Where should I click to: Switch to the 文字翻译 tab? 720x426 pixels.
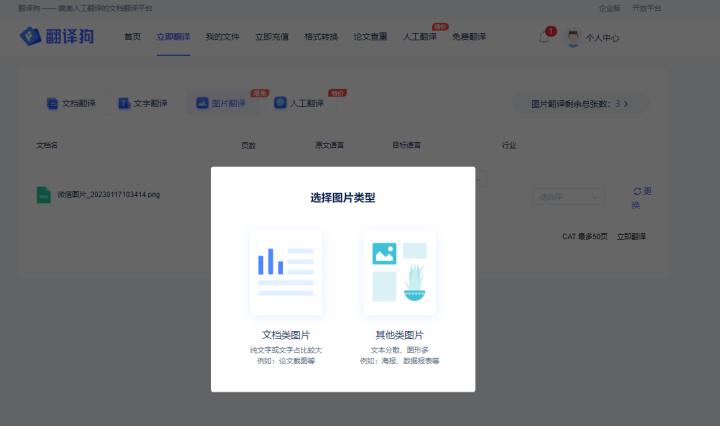143,103
